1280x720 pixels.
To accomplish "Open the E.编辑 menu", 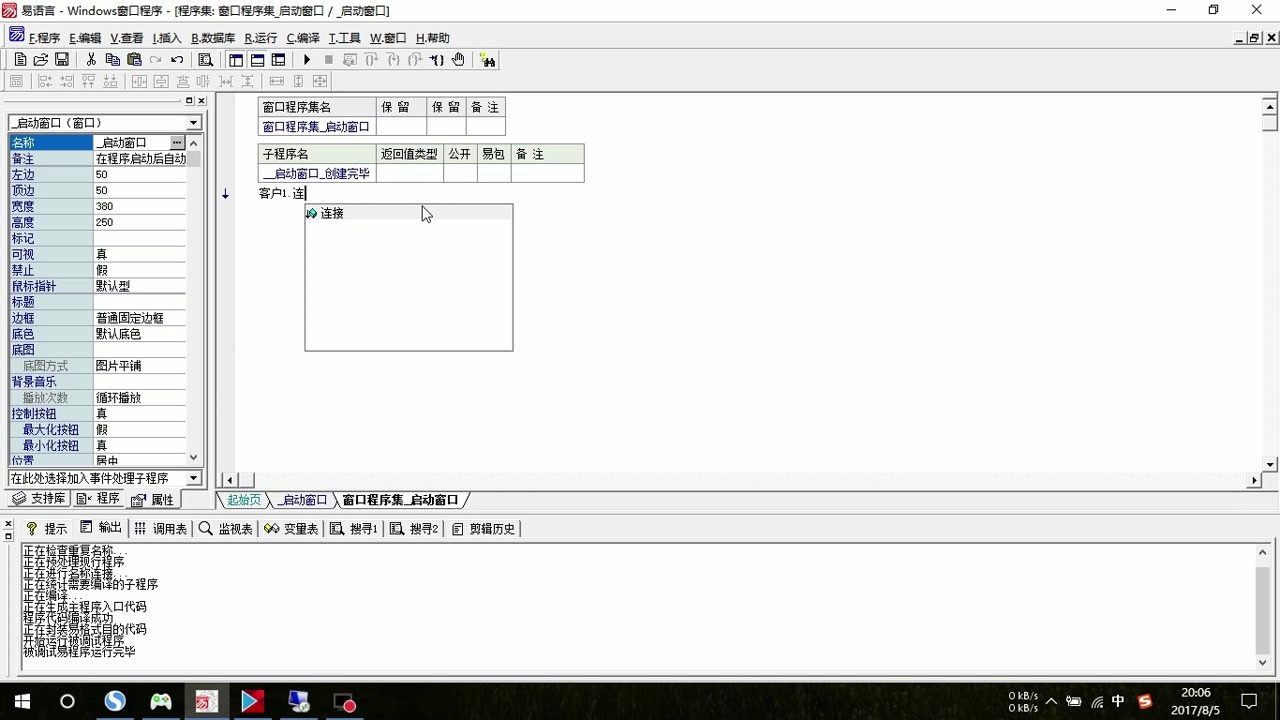I will [85, 38].
